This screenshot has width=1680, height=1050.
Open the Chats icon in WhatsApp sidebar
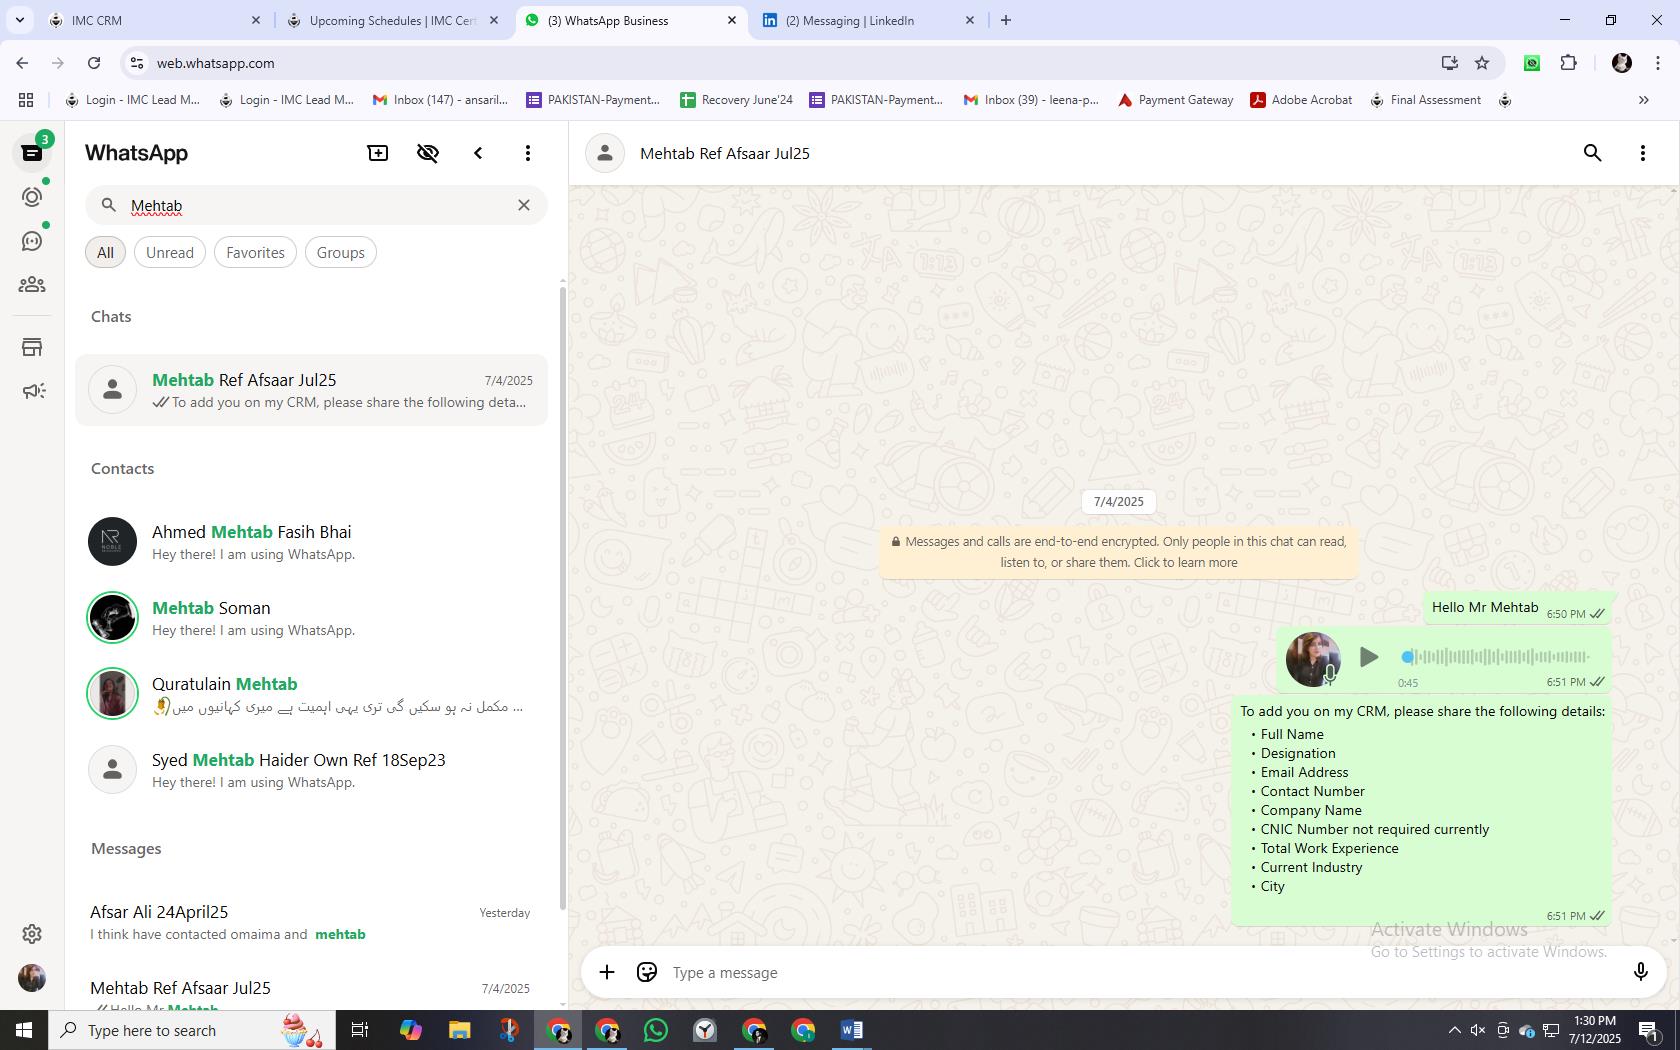pos(32,153)
